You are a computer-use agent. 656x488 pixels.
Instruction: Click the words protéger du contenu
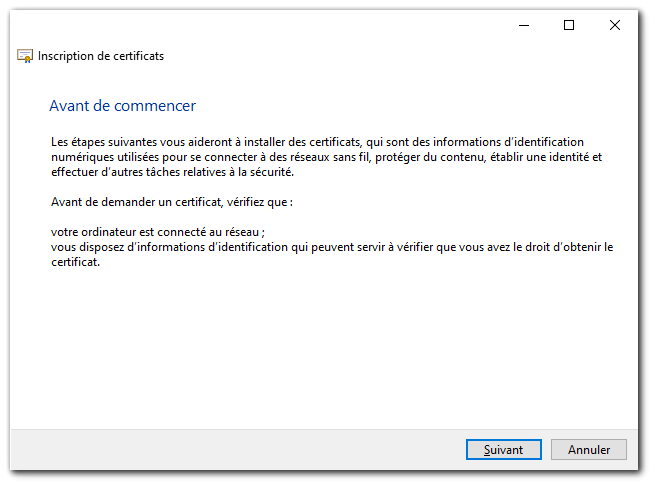pos(430,157)
